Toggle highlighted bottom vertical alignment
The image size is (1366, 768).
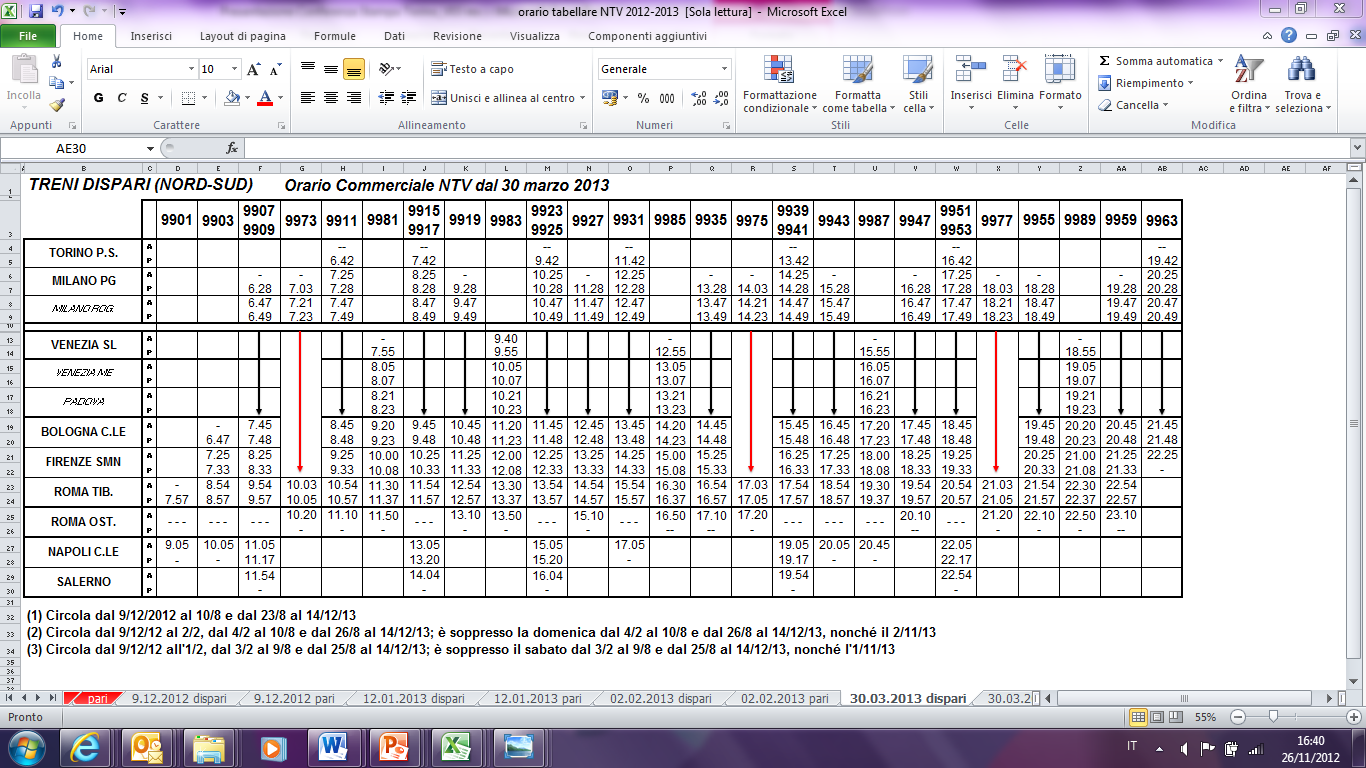tap(353, 69)
